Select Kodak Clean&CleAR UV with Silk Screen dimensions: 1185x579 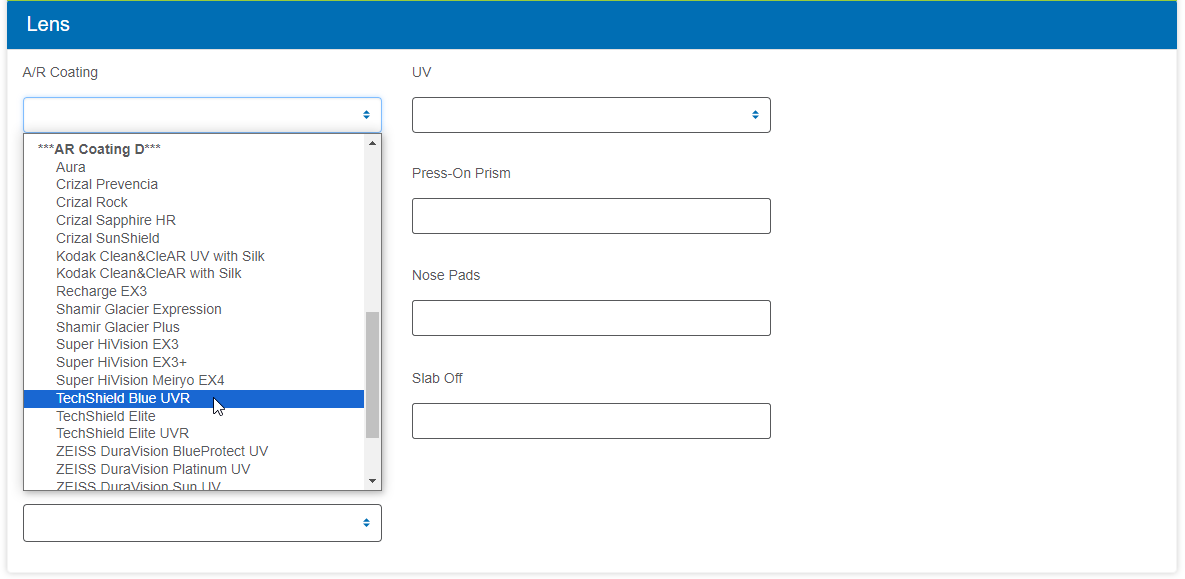[193, 256]
